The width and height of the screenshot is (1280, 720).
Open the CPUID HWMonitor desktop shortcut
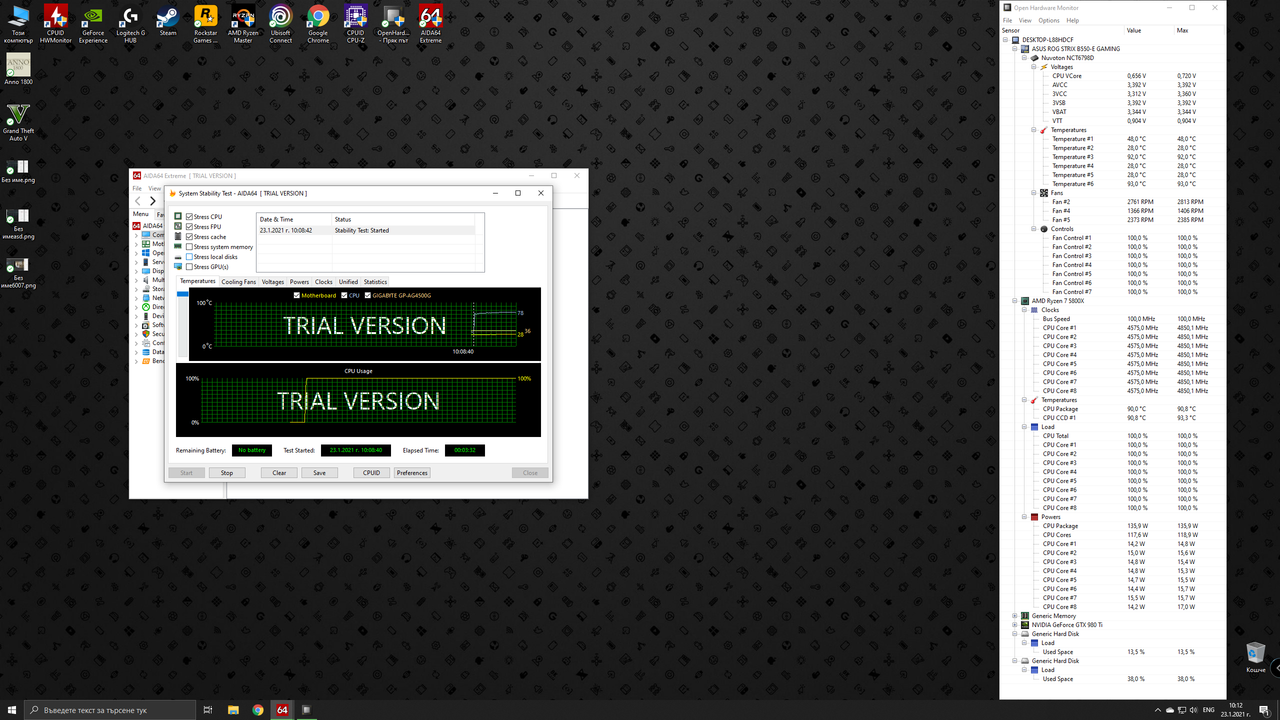click(x=56, y=24)
